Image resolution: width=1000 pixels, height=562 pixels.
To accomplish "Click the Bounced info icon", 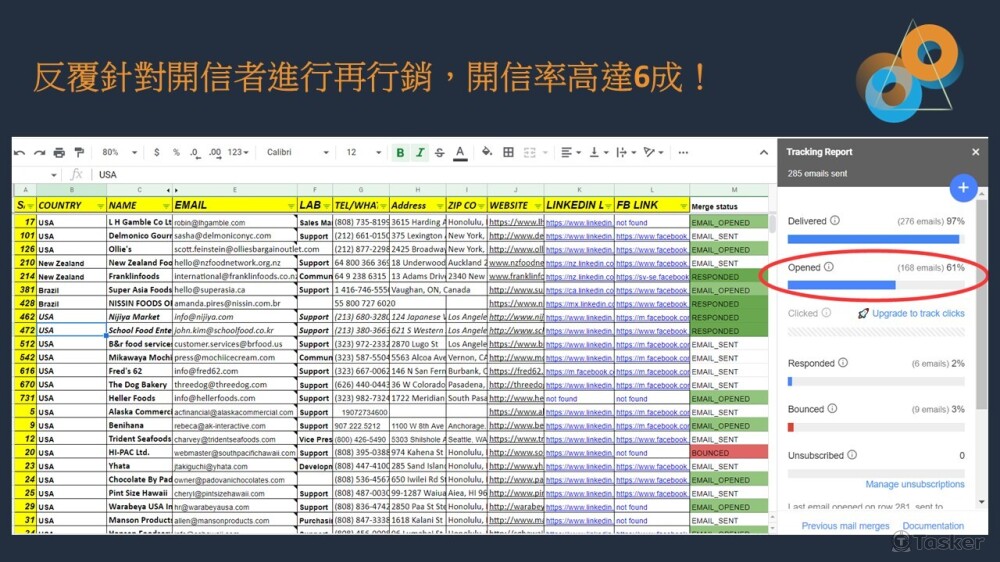I will (832, 409).
